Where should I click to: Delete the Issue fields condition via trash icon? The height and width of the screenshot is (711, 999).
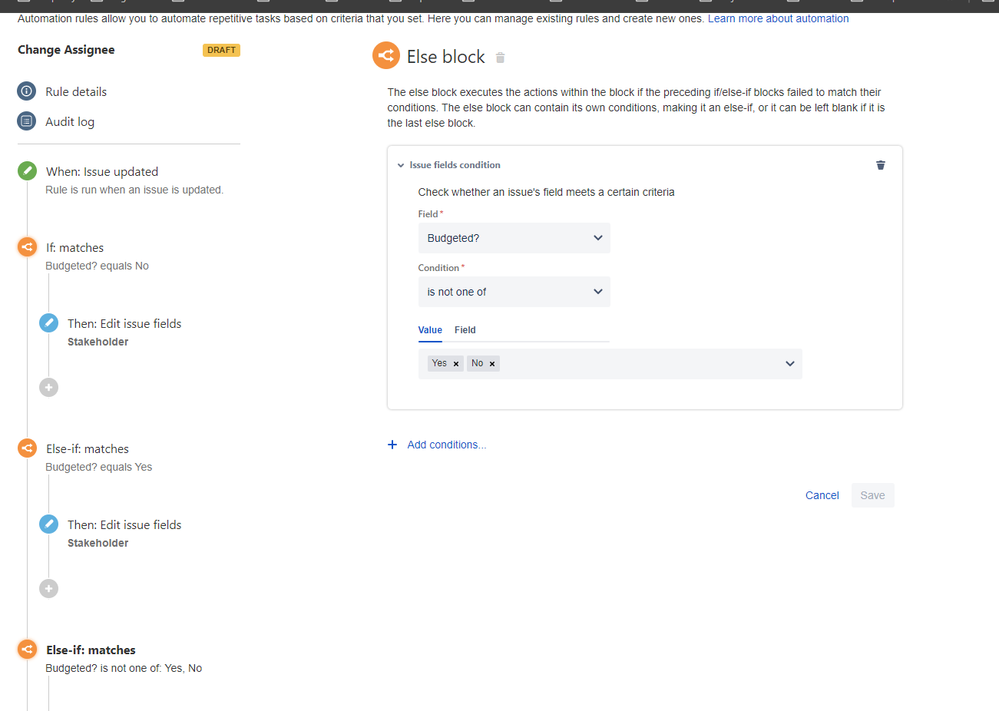click(x=880, y=165)
